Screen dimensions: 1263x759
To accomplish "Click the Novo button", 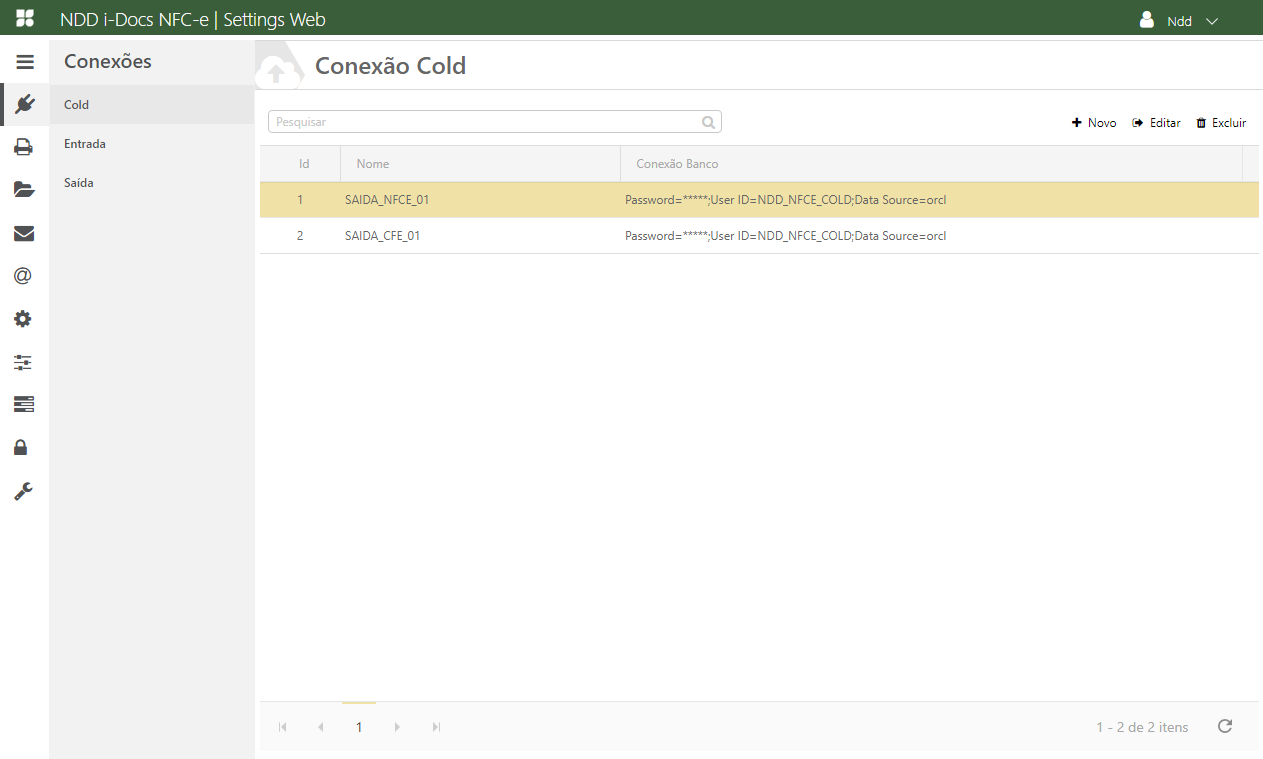I will (x=1094, y=123).
